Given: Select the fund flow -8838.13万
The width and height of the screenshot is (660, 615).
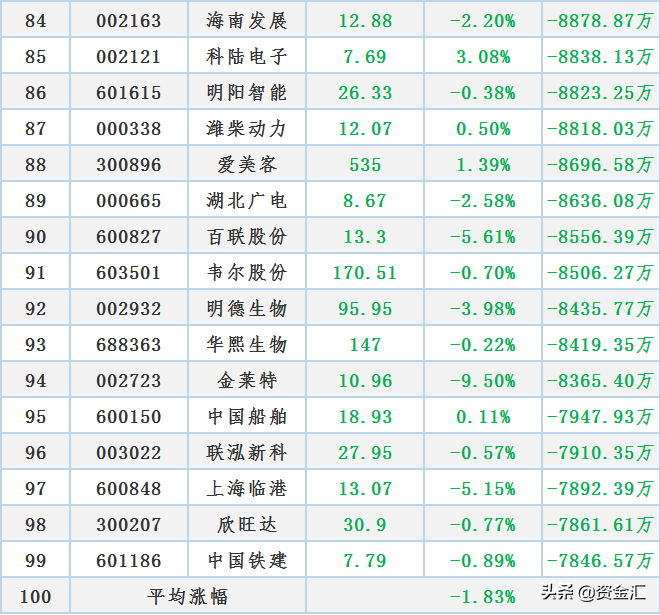Looking at the screenshot, I should (x=600, y=57).
